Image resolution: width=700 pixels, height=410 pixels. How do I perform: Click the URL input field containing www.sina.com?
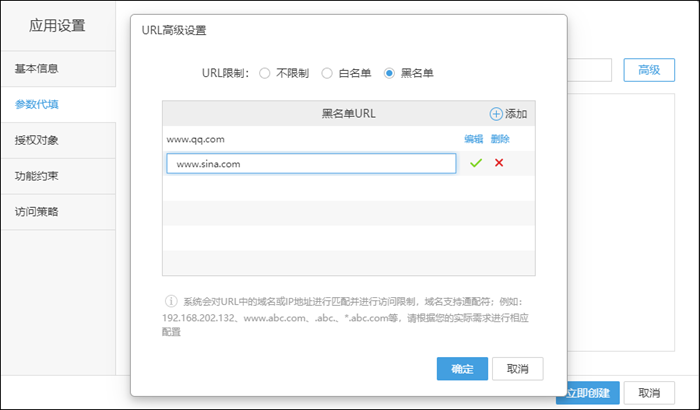[x=310, y=163]
